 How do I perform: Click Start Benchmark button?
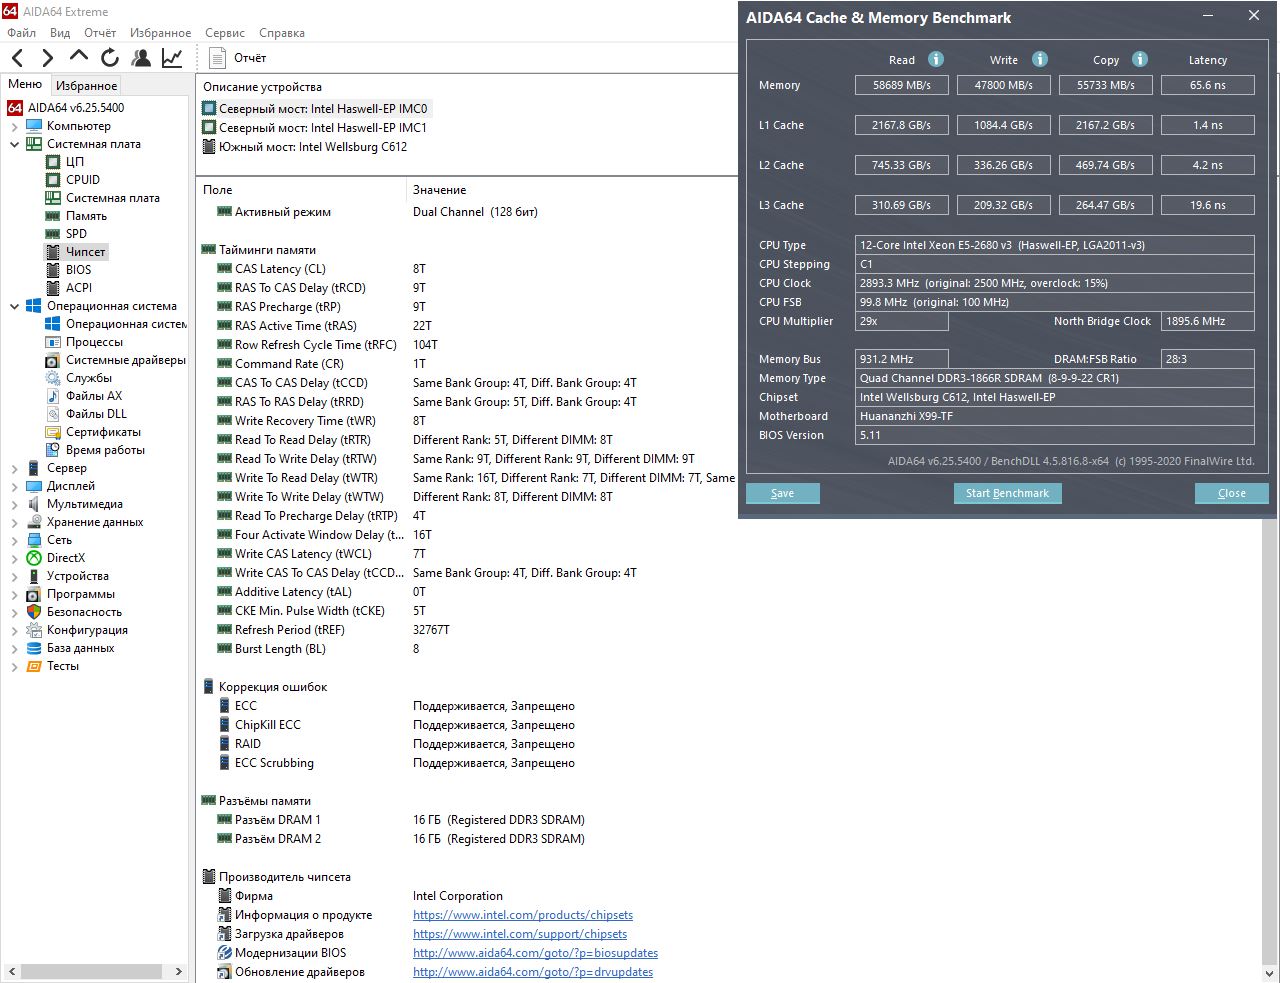click(1007, 493)
